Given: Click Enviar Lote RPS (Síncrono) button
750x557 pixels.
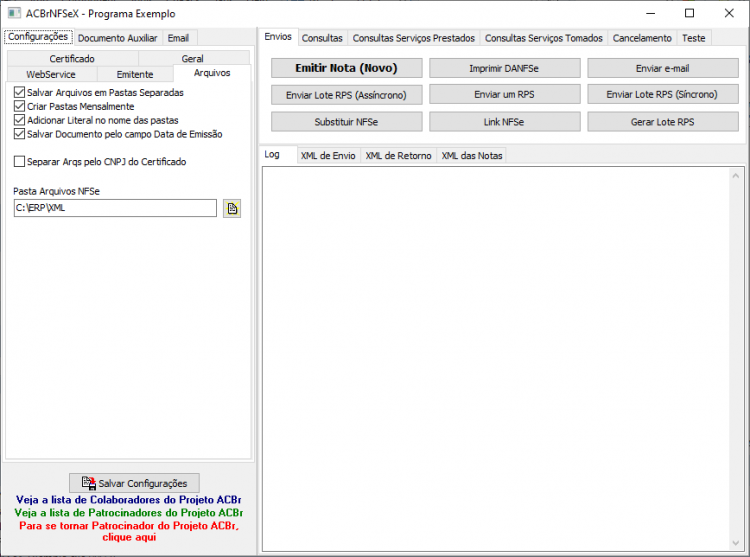Looking at the screenshot, I should (662, 94).
